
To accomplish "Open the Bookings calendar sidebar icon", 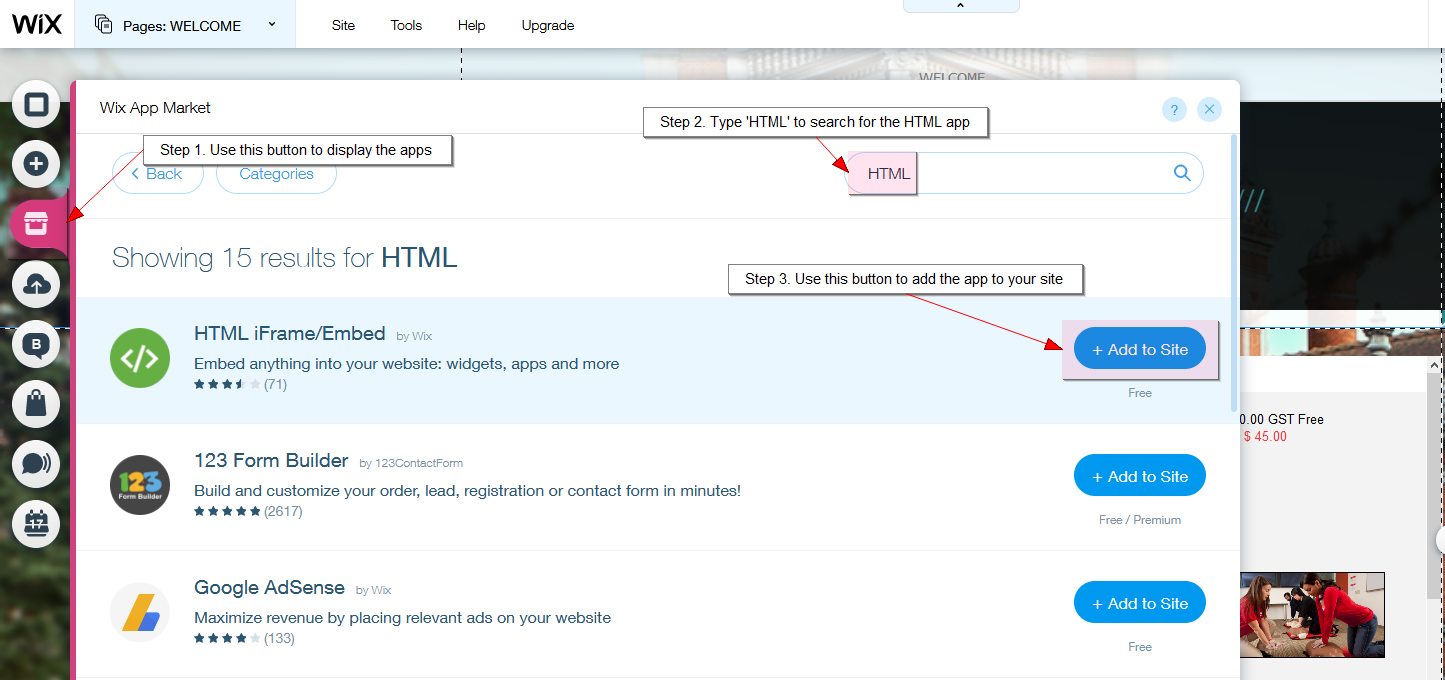I will tap(36, 522).
